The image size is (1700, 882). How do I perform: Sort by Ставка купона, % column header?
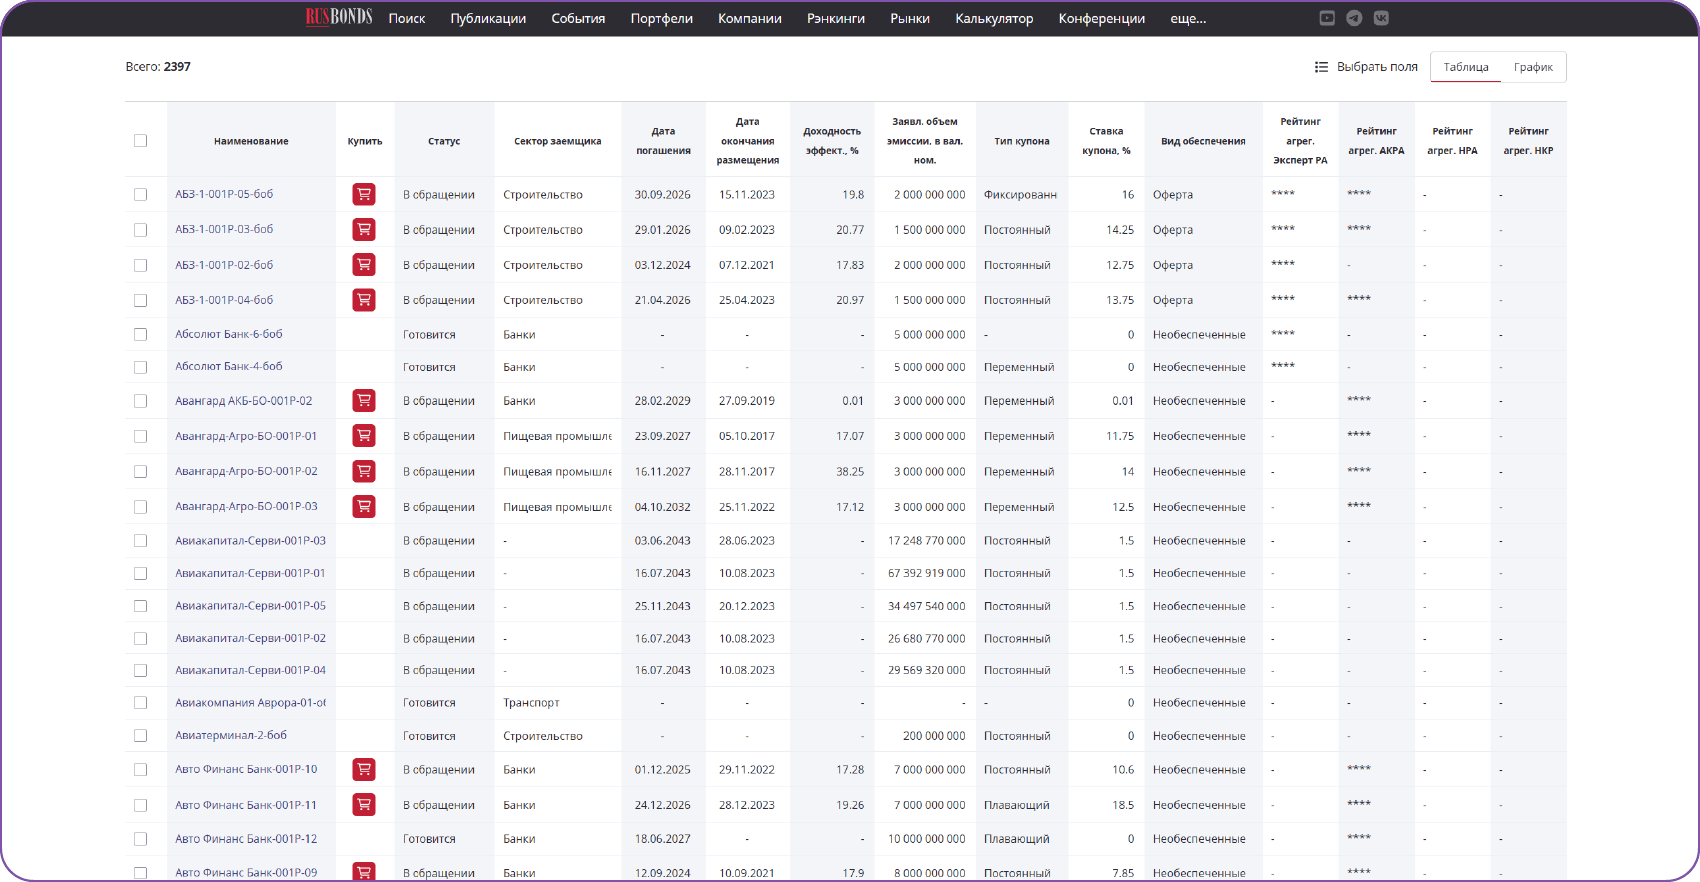point(1106,141)
